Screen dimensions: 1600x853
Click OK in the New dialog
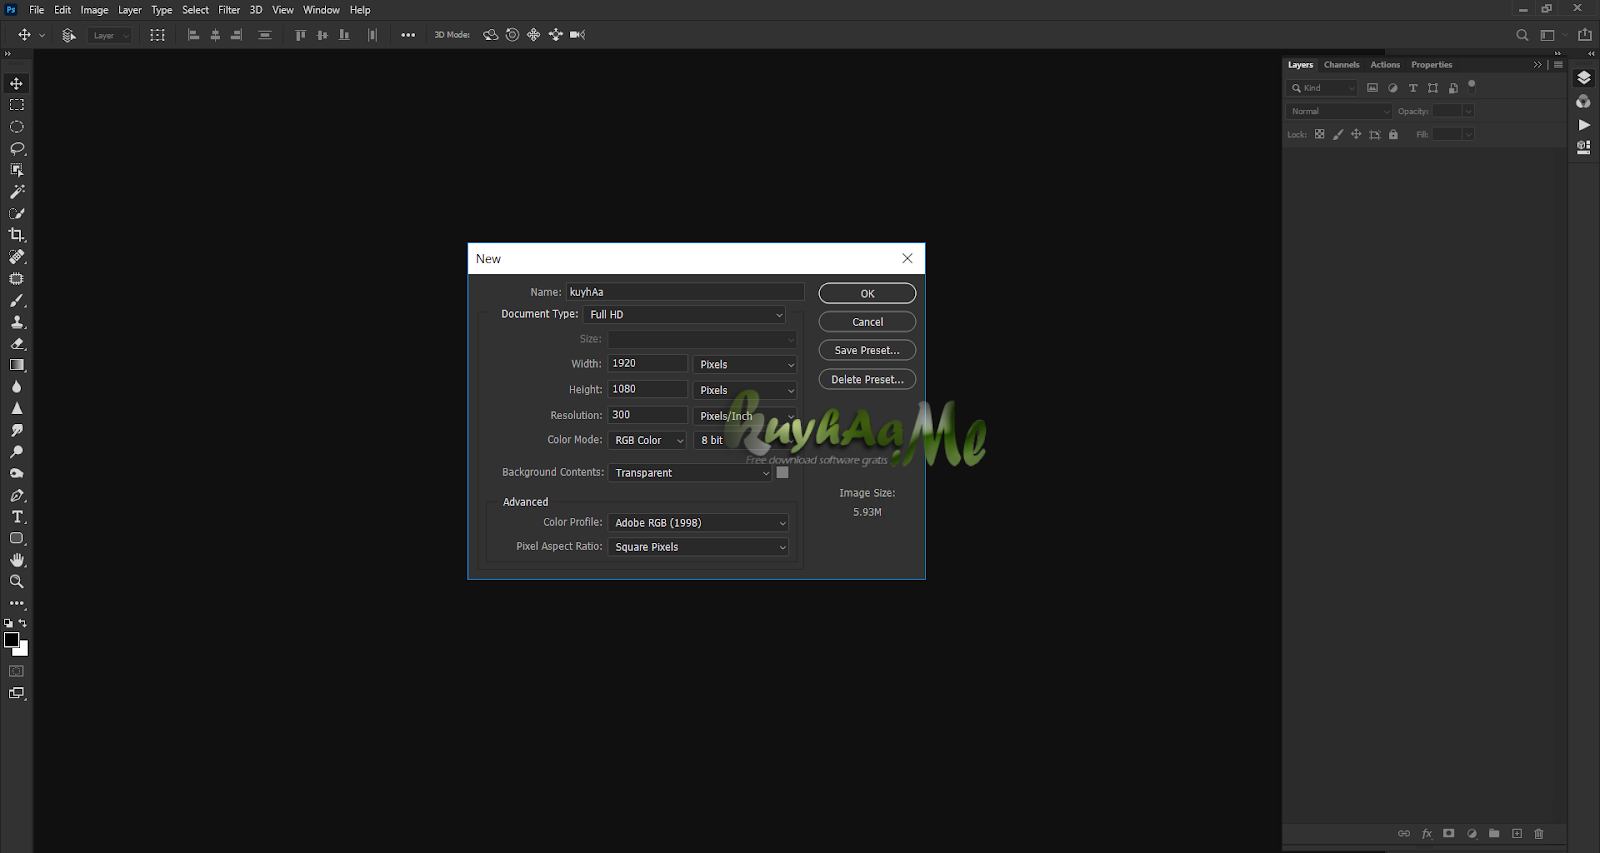point(867,293)
